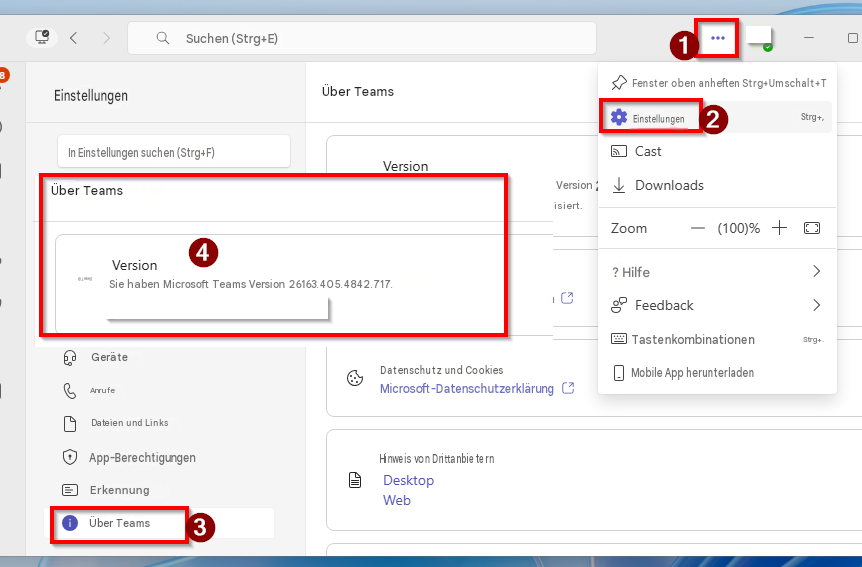
Task: Click the back navigation arrow
Action: click(x=74, y=38)
